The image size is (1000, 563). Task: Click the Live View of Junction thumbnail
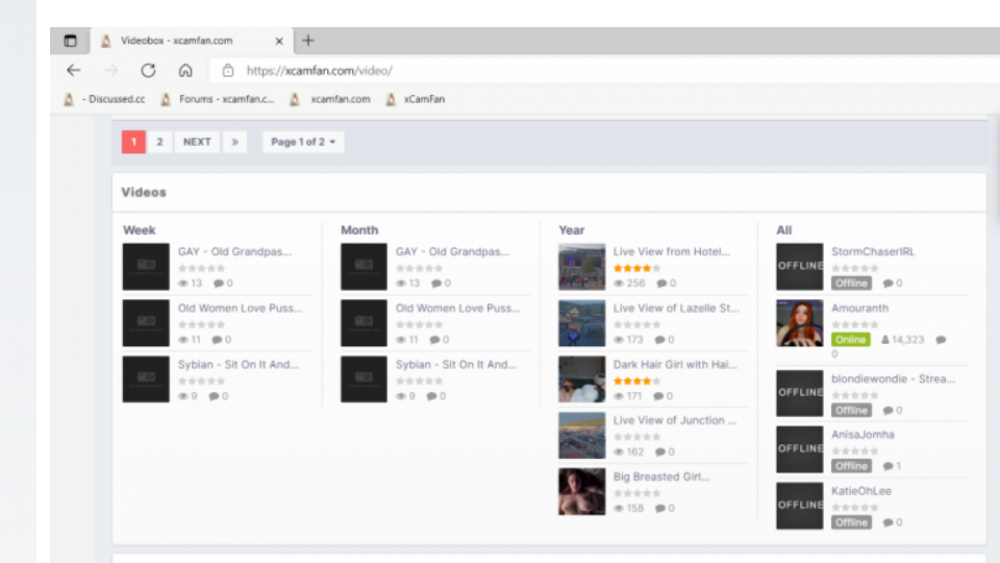click(582, 435)
